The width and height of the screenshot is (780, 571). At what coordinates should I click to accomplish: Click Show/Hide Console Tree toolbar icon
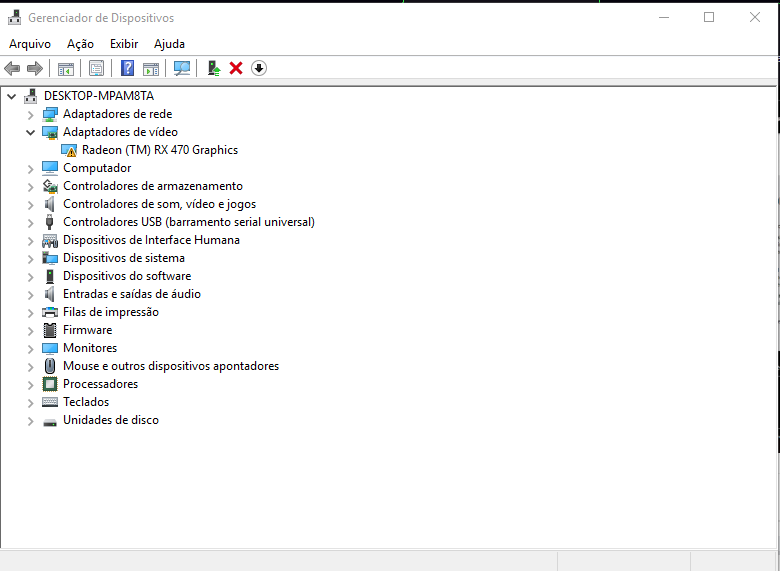pyautogui.click(x=66, y=68)
